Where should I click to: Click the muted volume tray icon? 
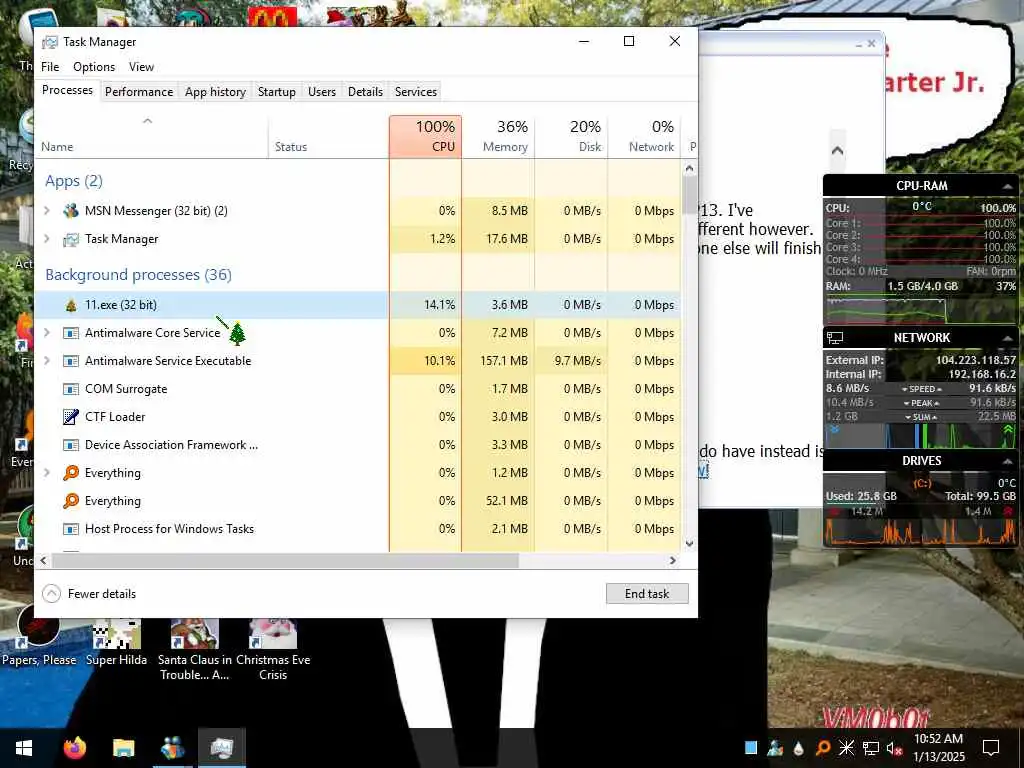click(x=894, y=748)
